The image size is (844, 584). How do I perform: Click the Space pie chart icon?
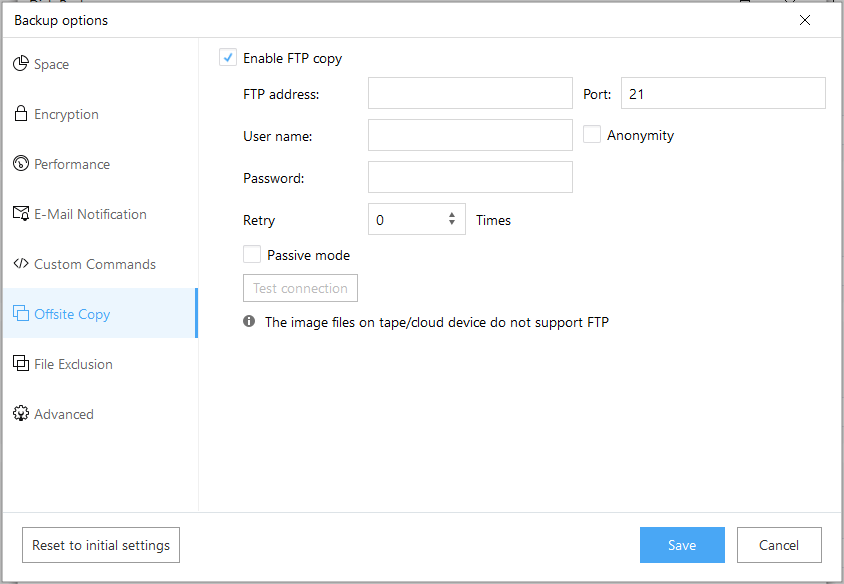[20, 64]
